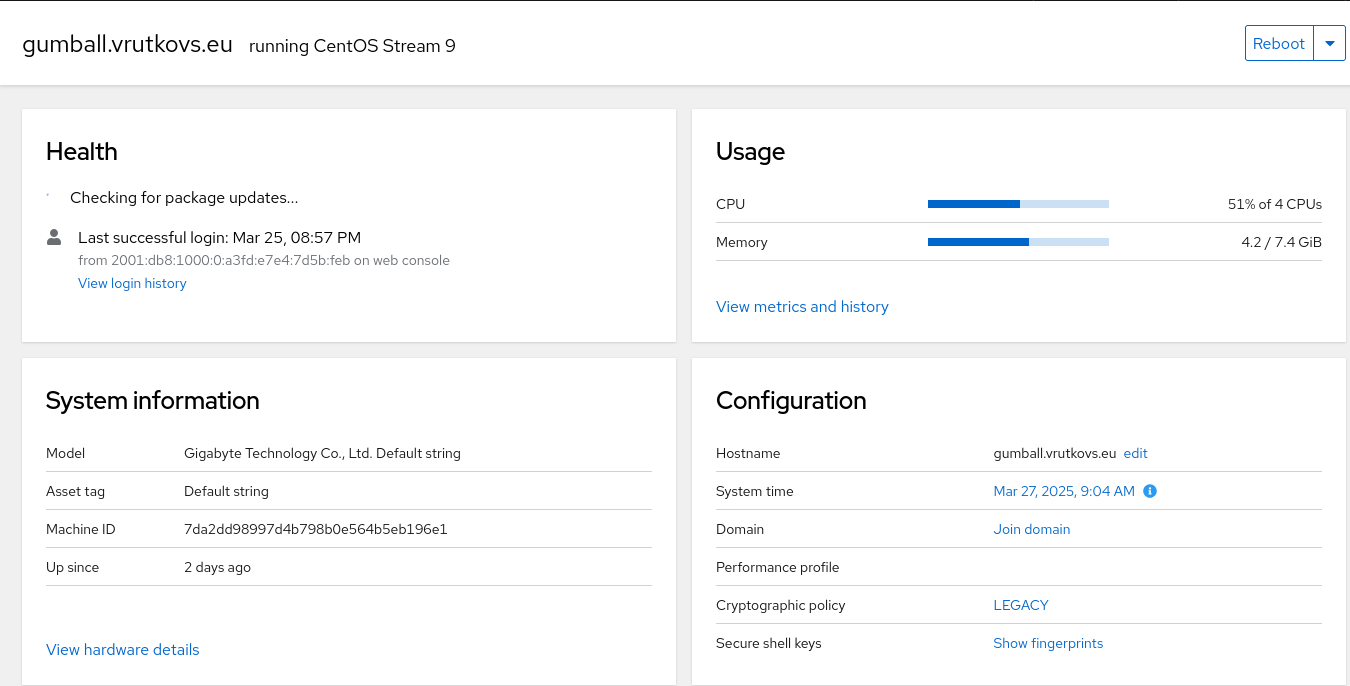Click the user icon beside last login

point(54,238)
